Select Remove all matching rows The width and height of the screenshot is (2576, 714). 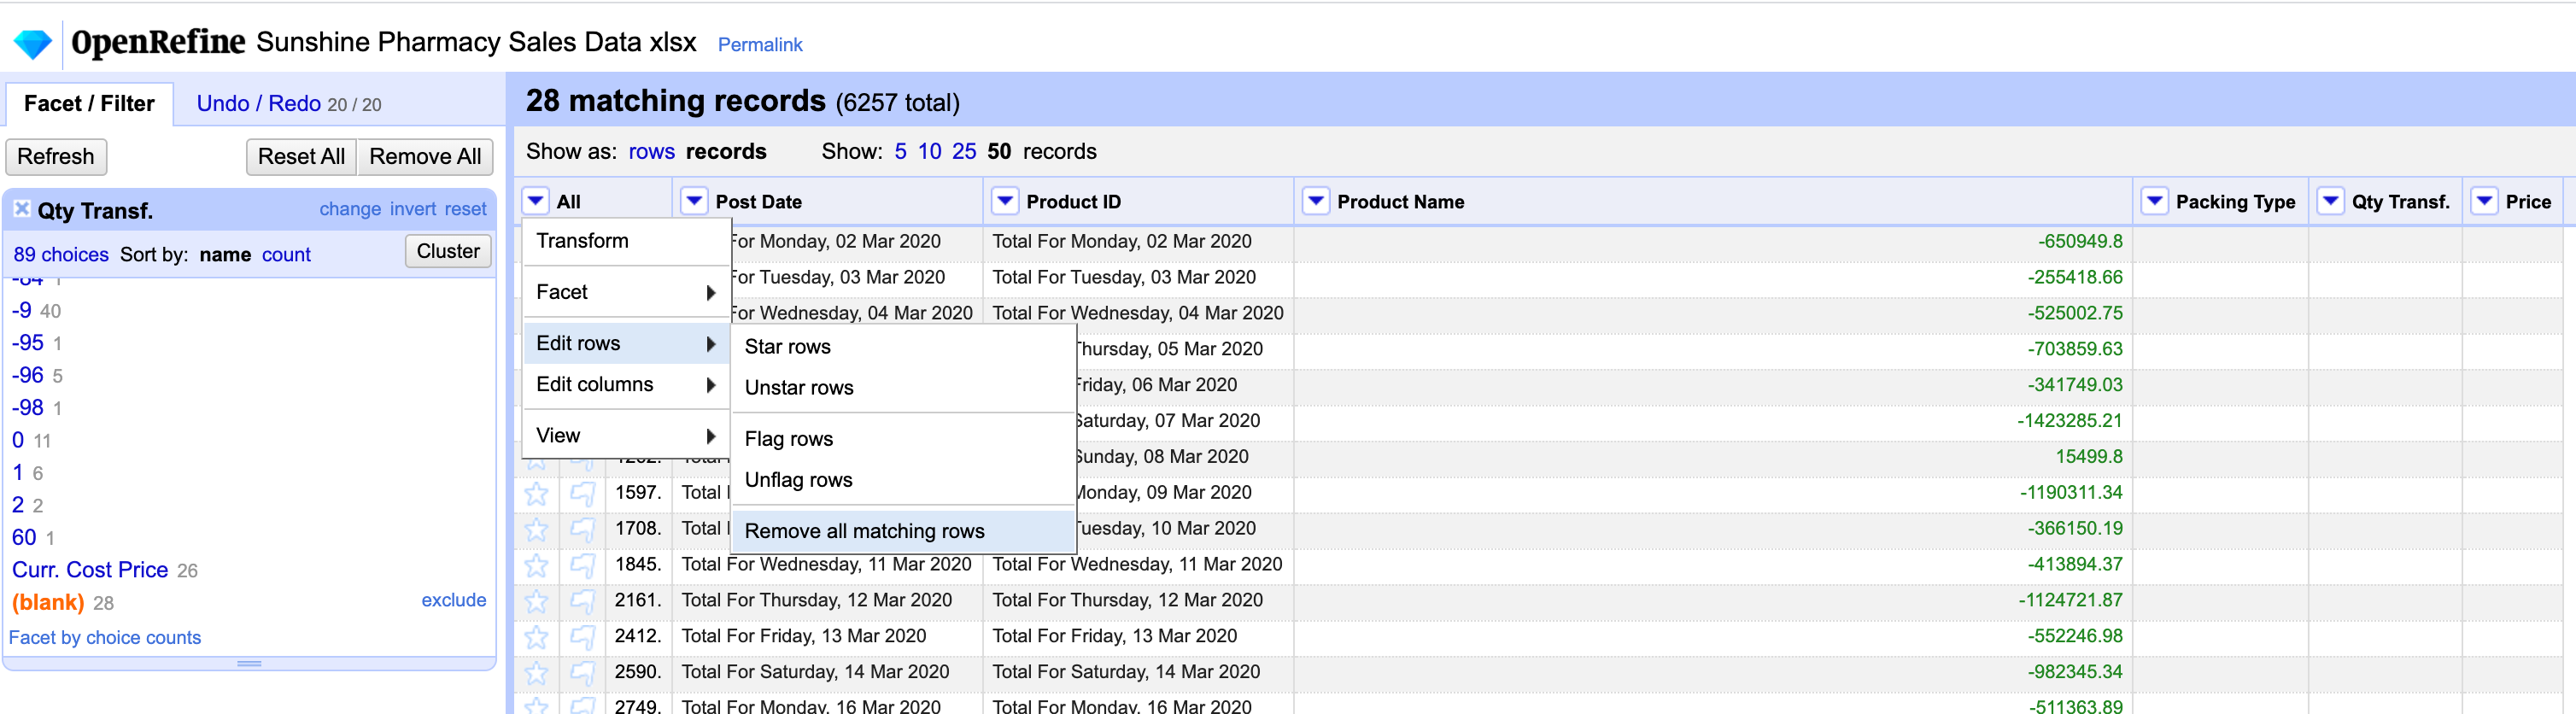[x=864, y=531]
